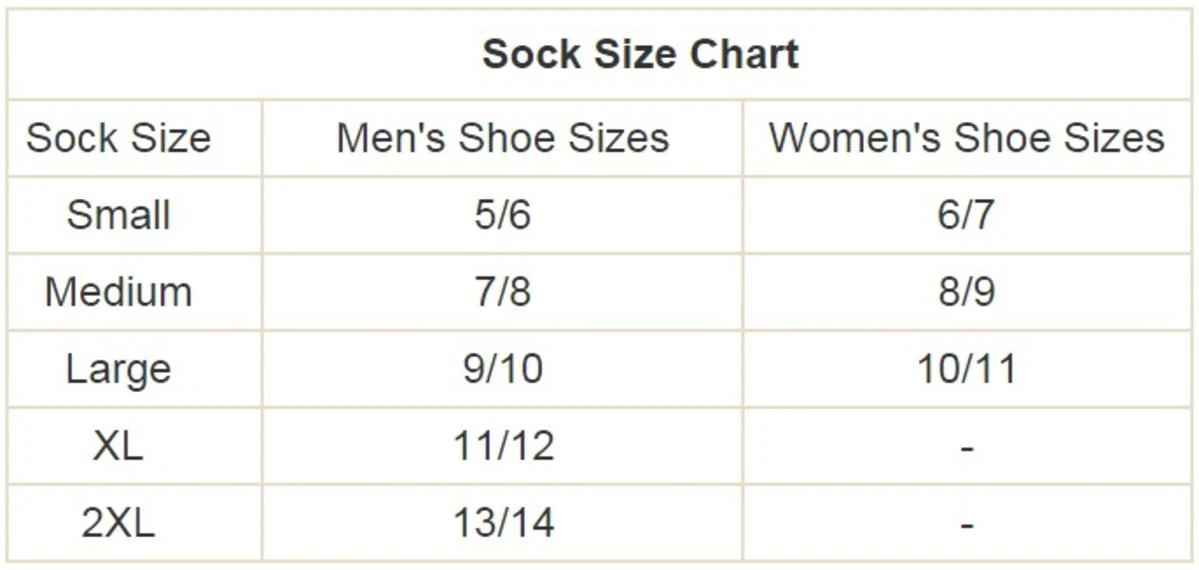The width and height of the screenshot is (1199, 570).
Task: Click men's size 13/14 cell
Action: tap(502, 523)
